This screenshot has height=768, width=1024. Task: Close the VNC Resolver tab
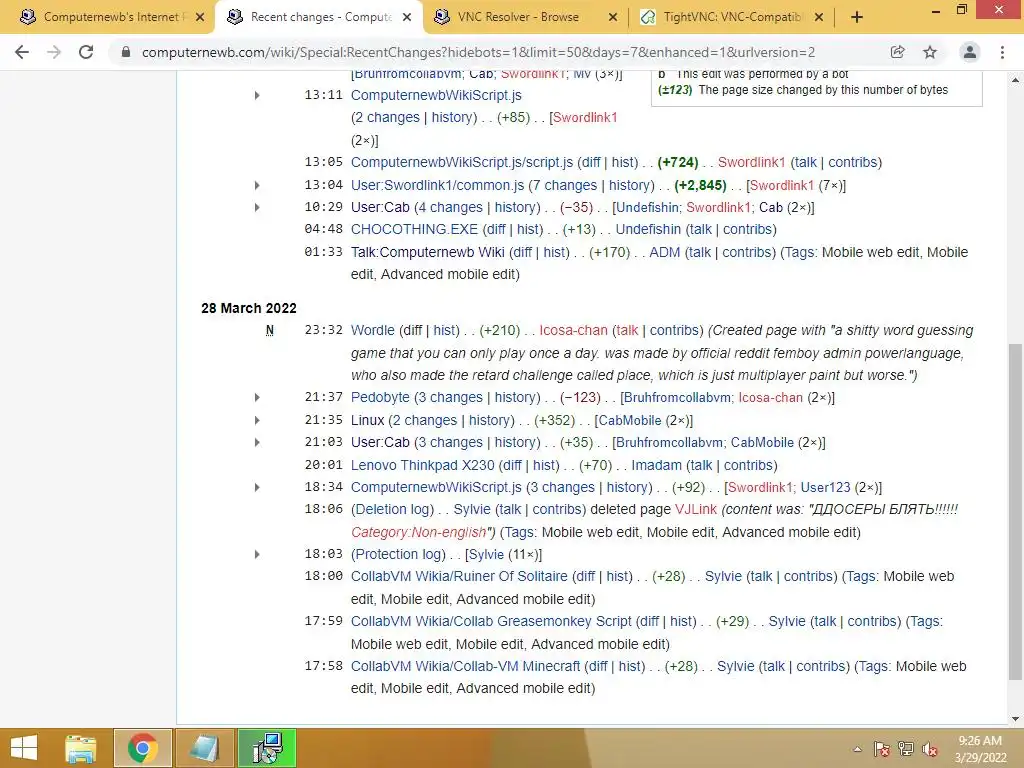pyautogui.click(x=613, y=17)
